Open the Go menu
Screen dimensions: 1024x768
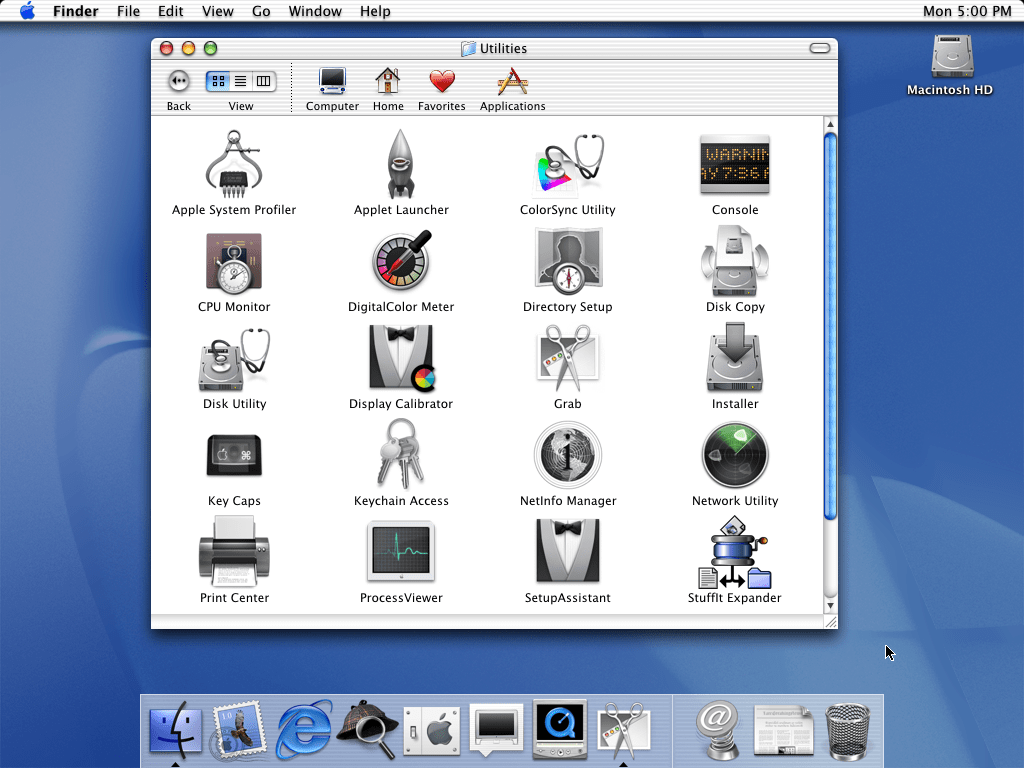pos(261,11)
